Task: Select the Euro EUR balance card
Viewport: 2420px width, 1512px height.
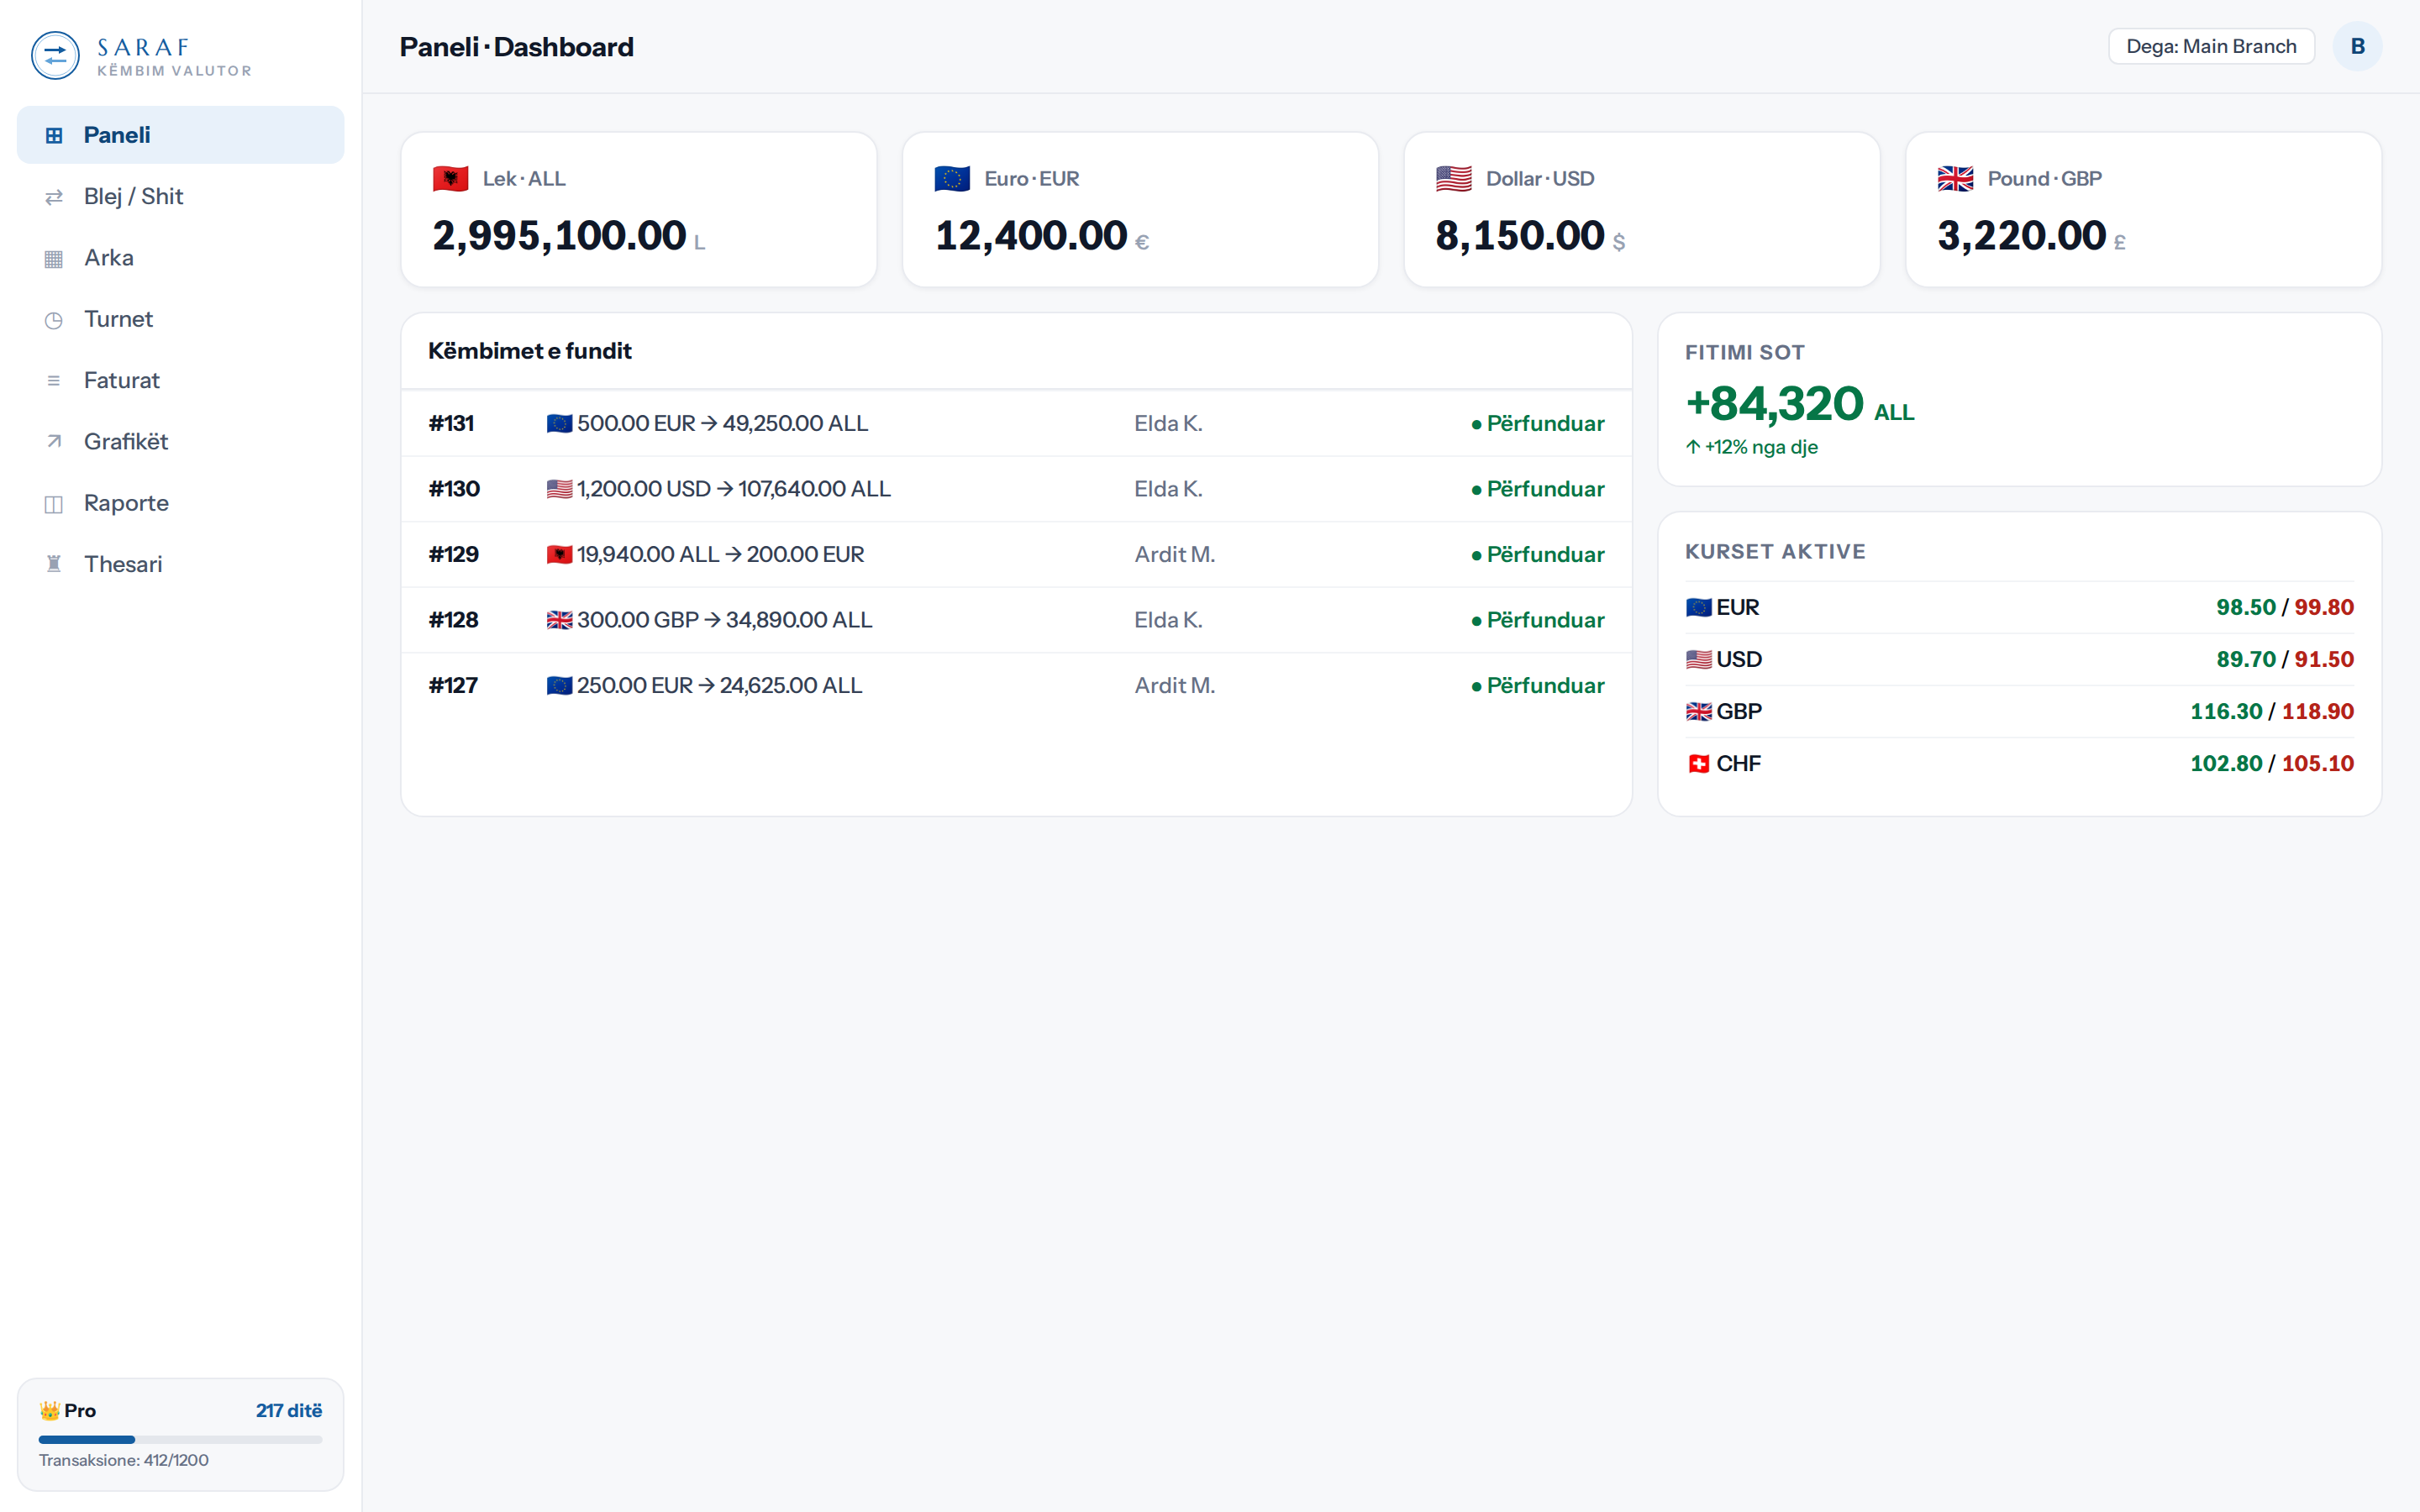Action: (1140, 210)
